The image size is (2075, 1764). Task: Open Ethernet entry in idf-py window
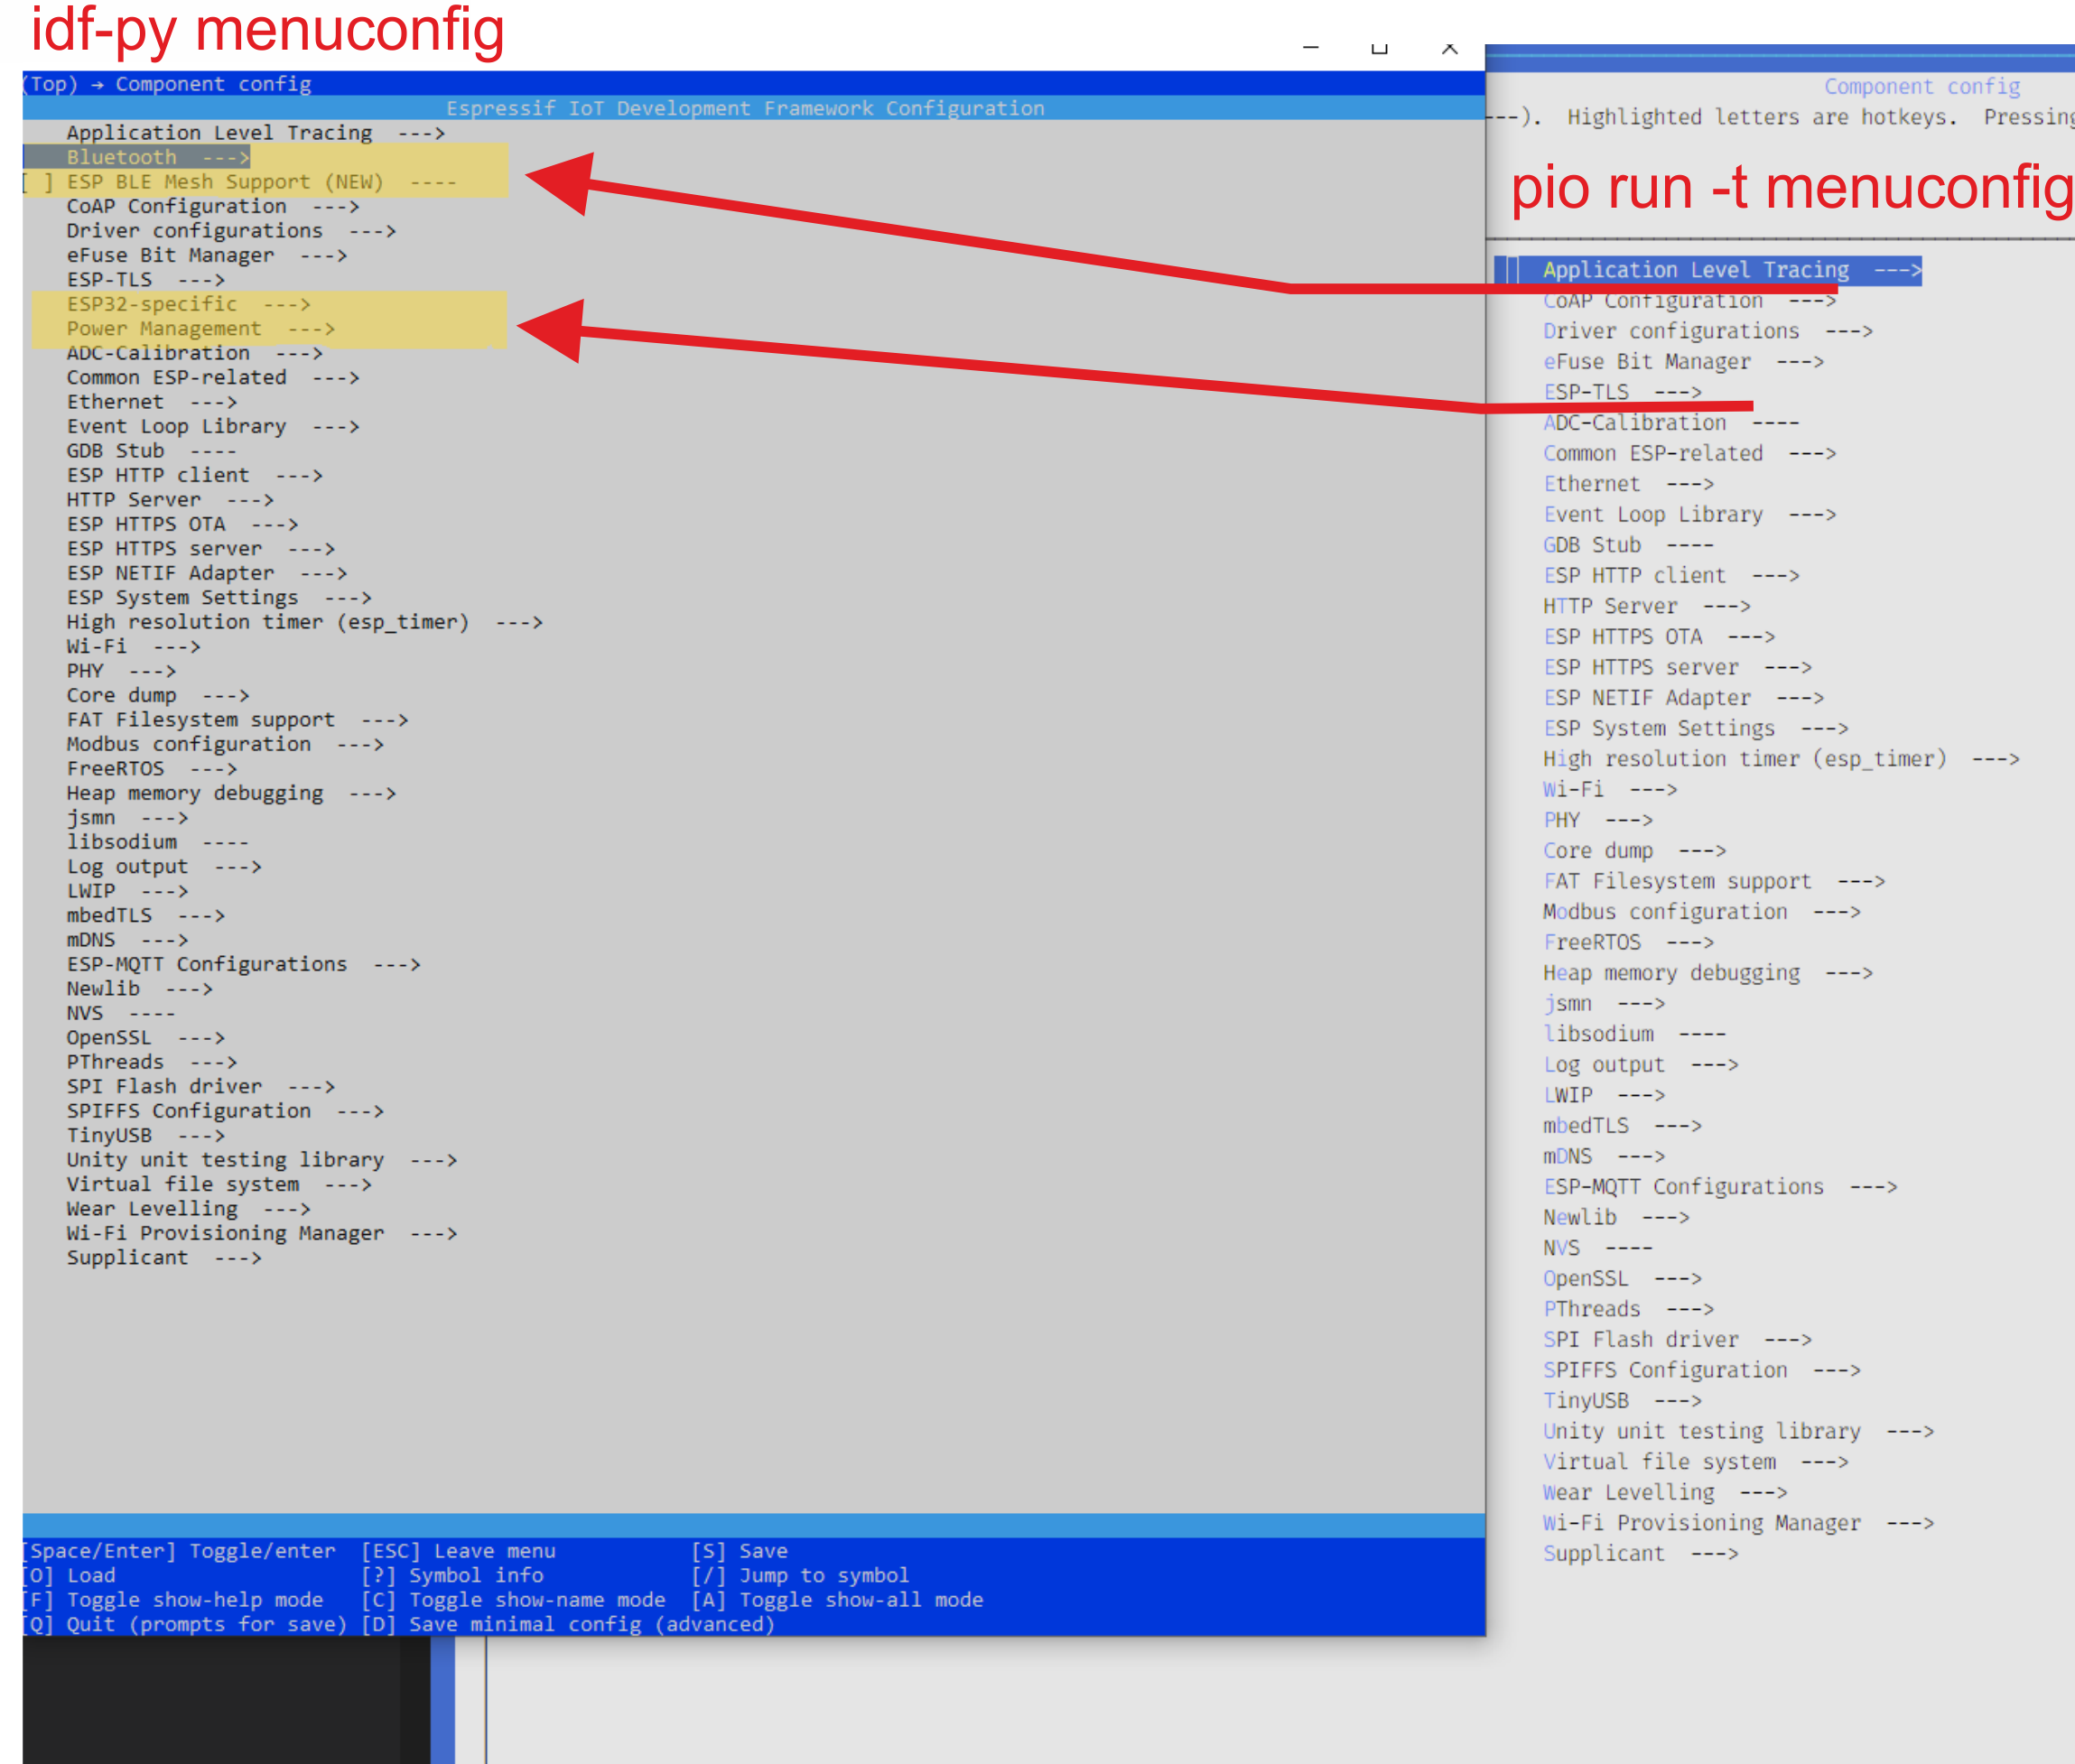151,402
